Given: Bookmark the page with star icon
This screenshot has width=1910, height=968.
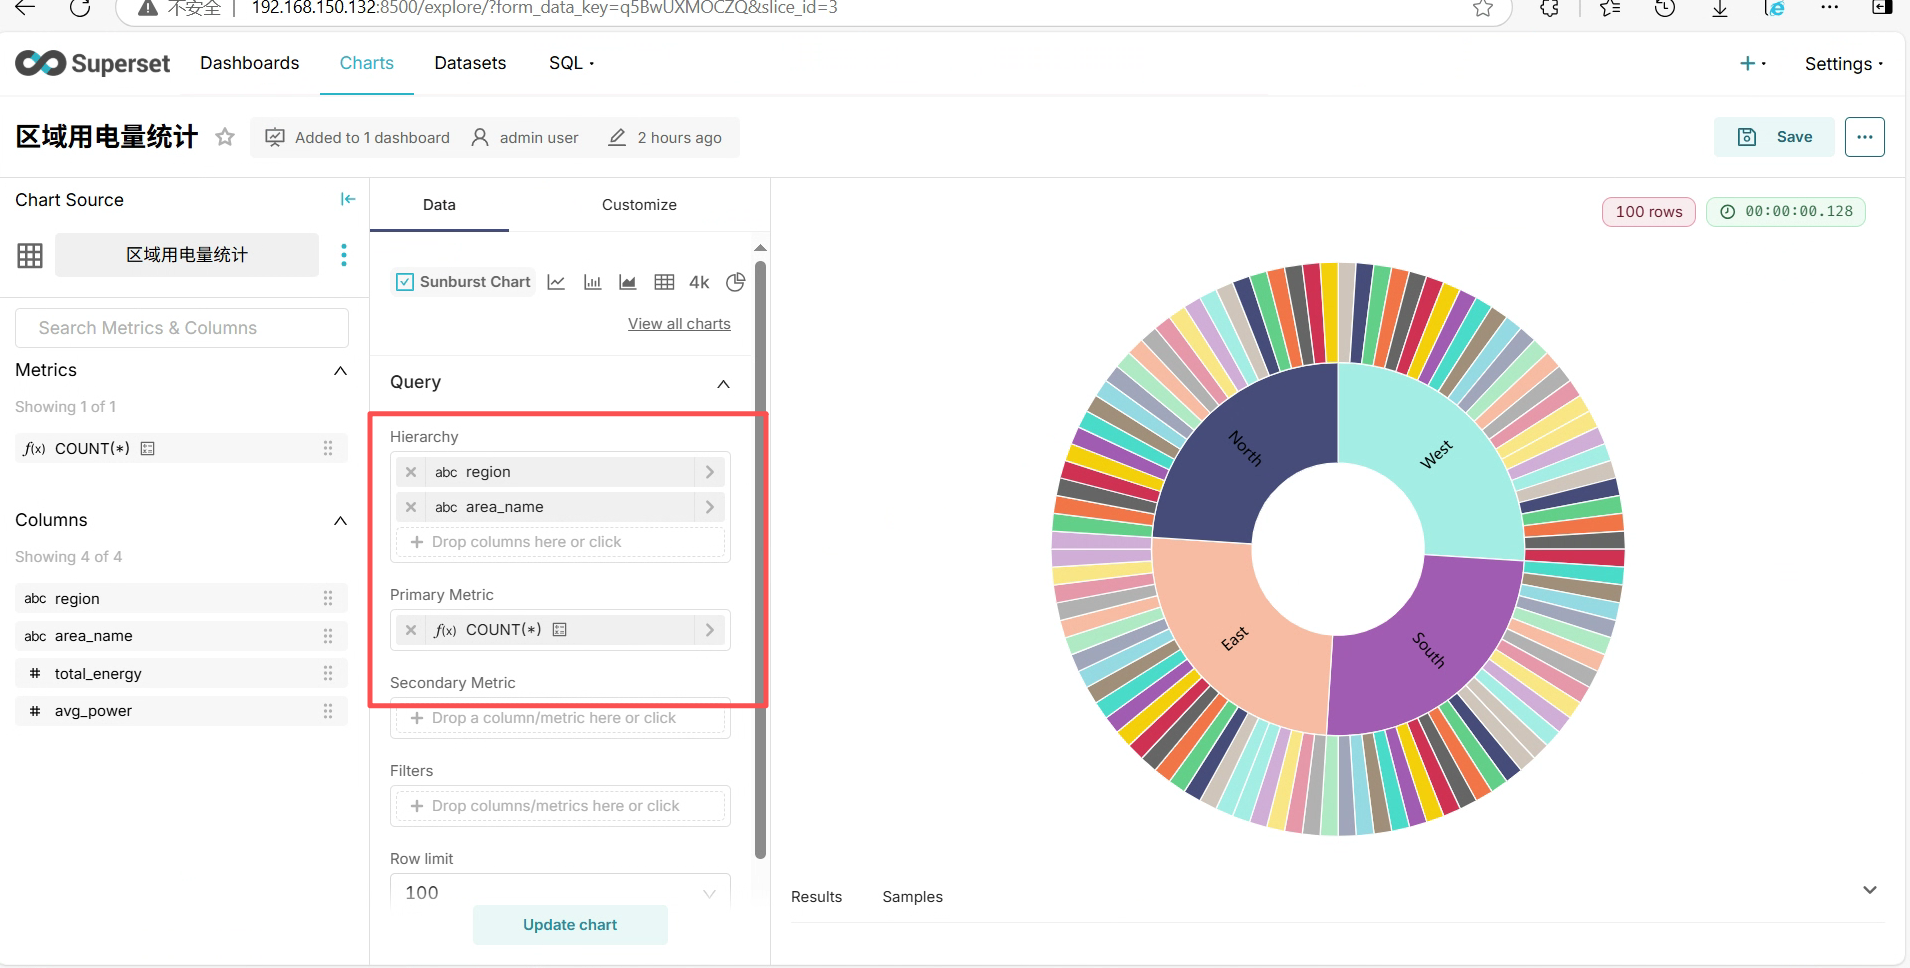Looking at the screenshot, I should pos(1483,8).
